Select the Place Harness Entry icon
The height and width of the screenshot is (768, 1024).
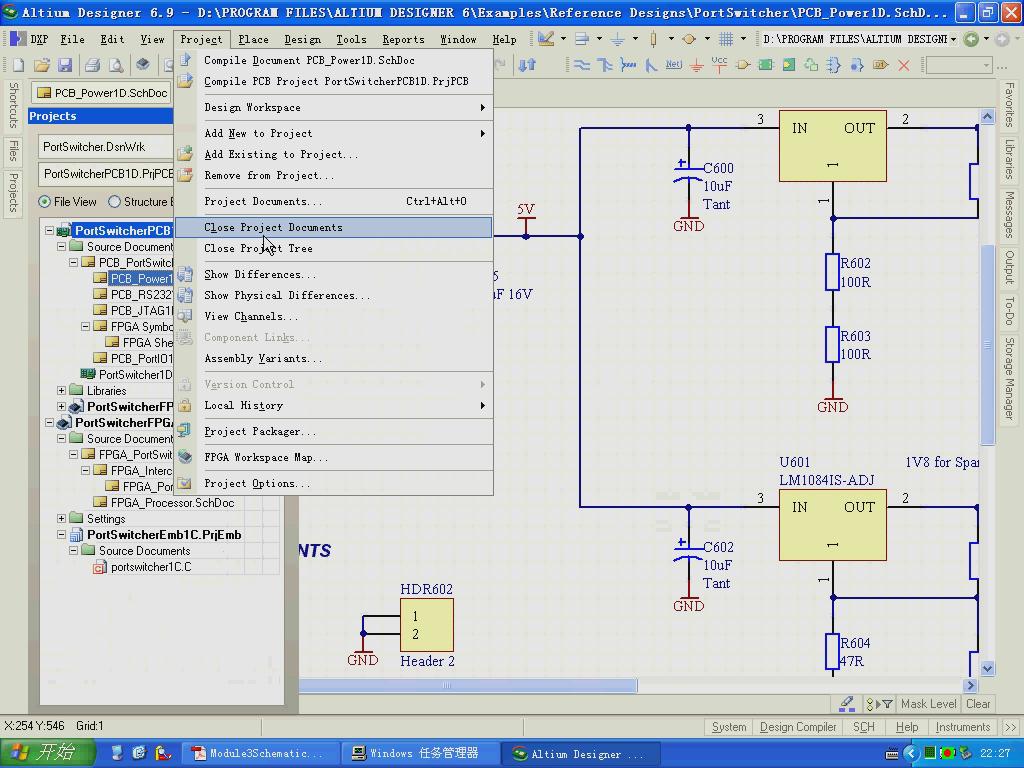tap(857, 65)
